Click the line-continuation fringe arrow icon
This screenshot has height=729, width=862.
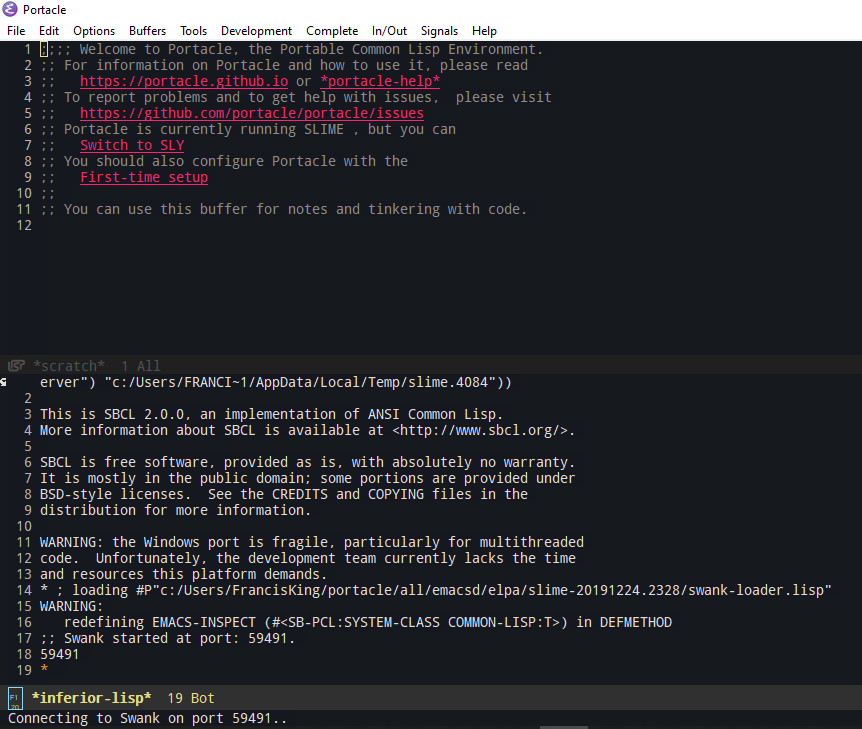[3, 382]
